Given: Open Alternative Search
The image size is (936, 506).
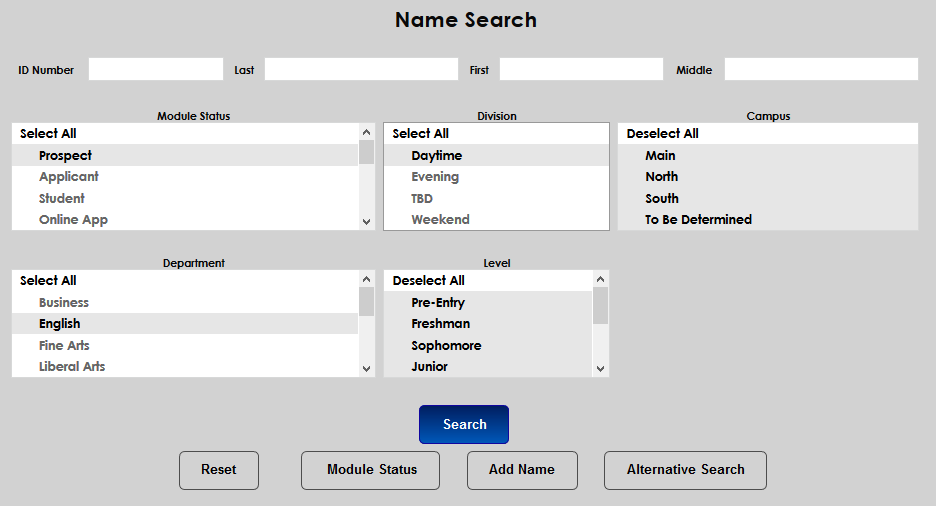Looking at the screenshot, I should pos(685,470).
